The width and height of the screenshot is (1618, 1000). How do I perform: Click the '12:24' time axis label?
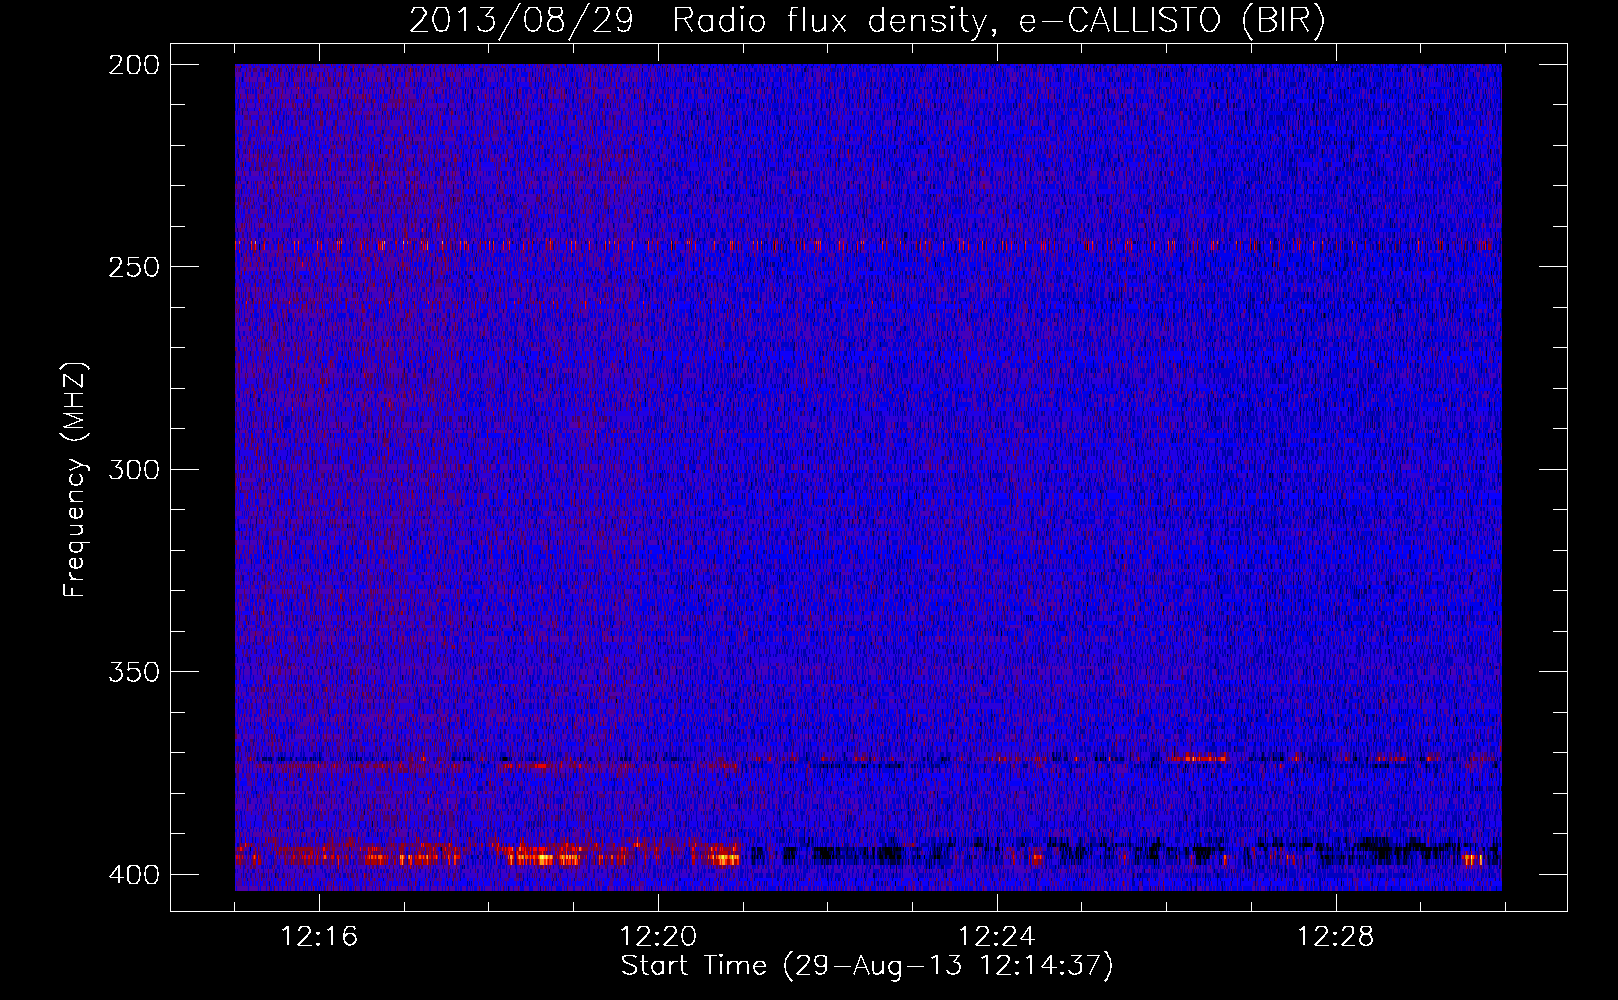[x=996, y=937]
